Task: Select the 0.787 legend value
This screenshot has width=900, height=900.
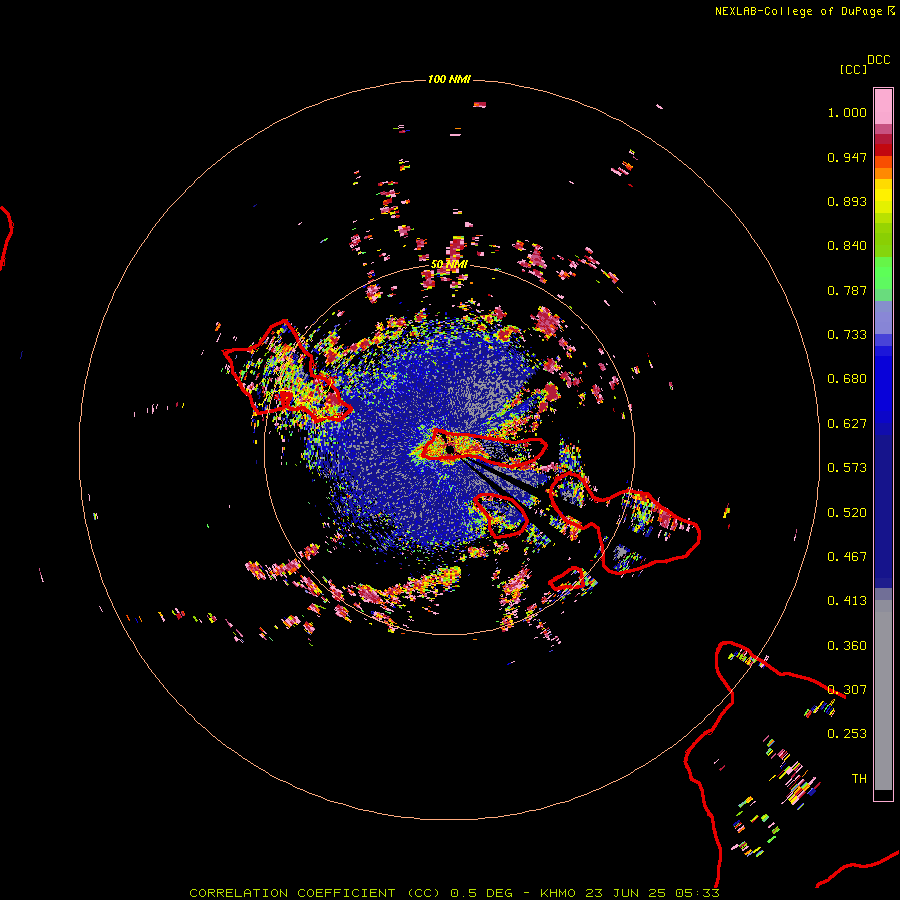Action: (x=847, y=290)
